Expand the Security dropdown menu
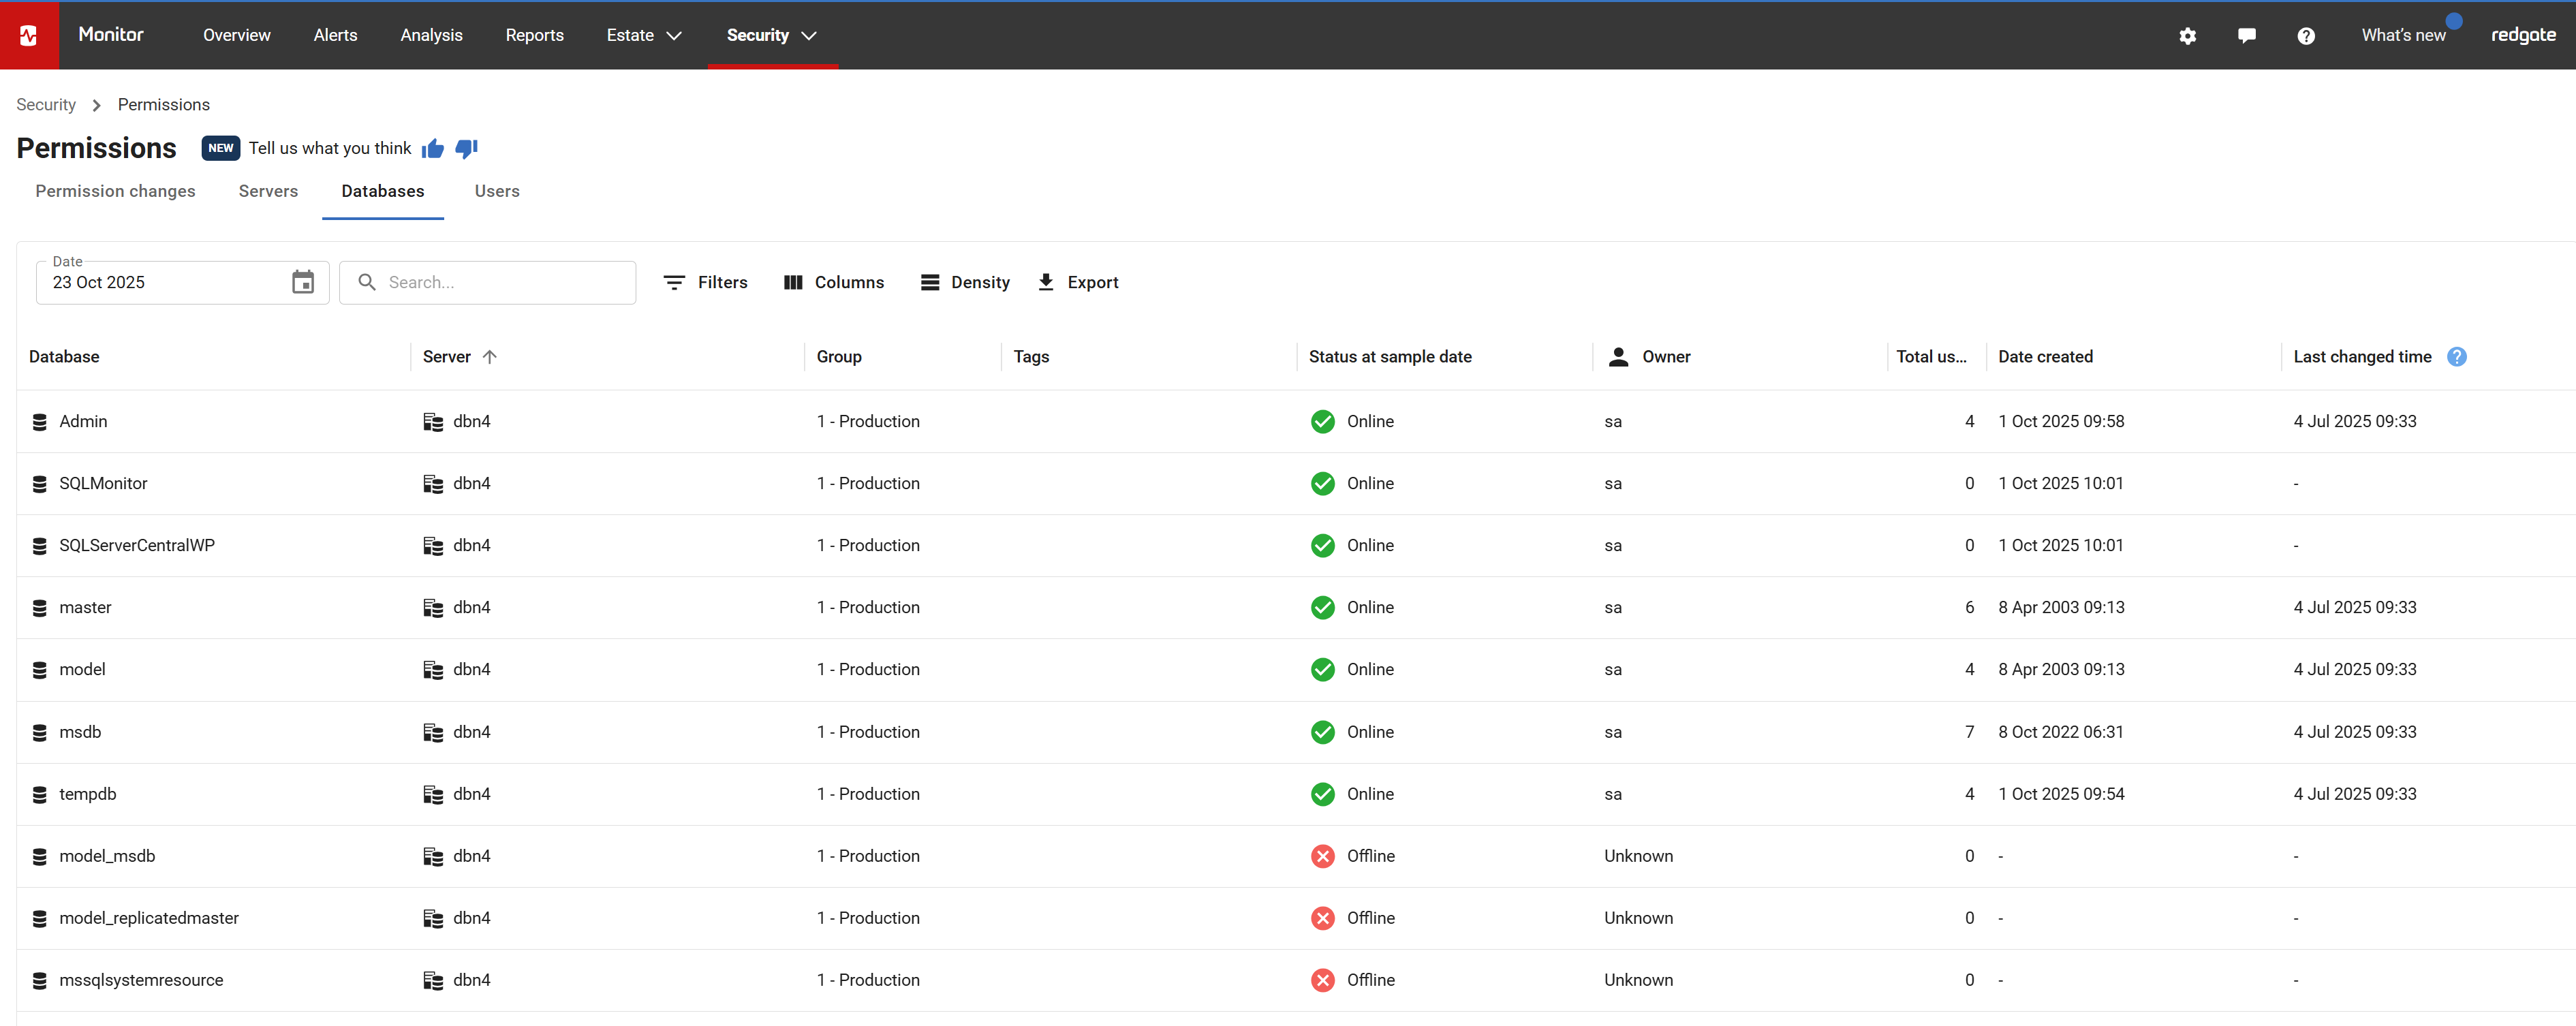This screenshot has height=1026, width=2576. coord(771,36)
